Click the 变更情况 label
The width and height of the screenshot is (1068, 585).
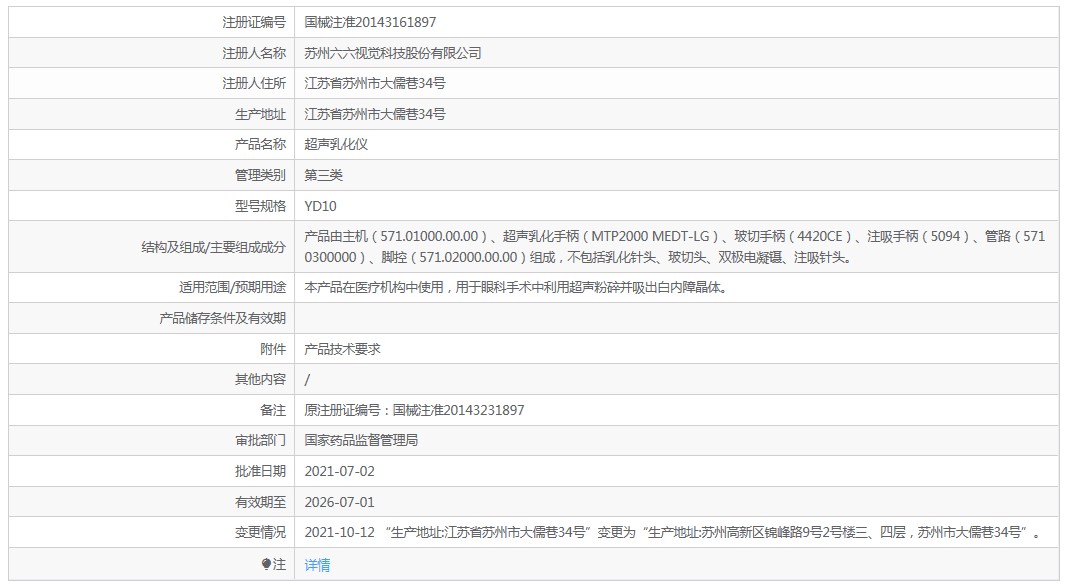(x=260, y=533)
